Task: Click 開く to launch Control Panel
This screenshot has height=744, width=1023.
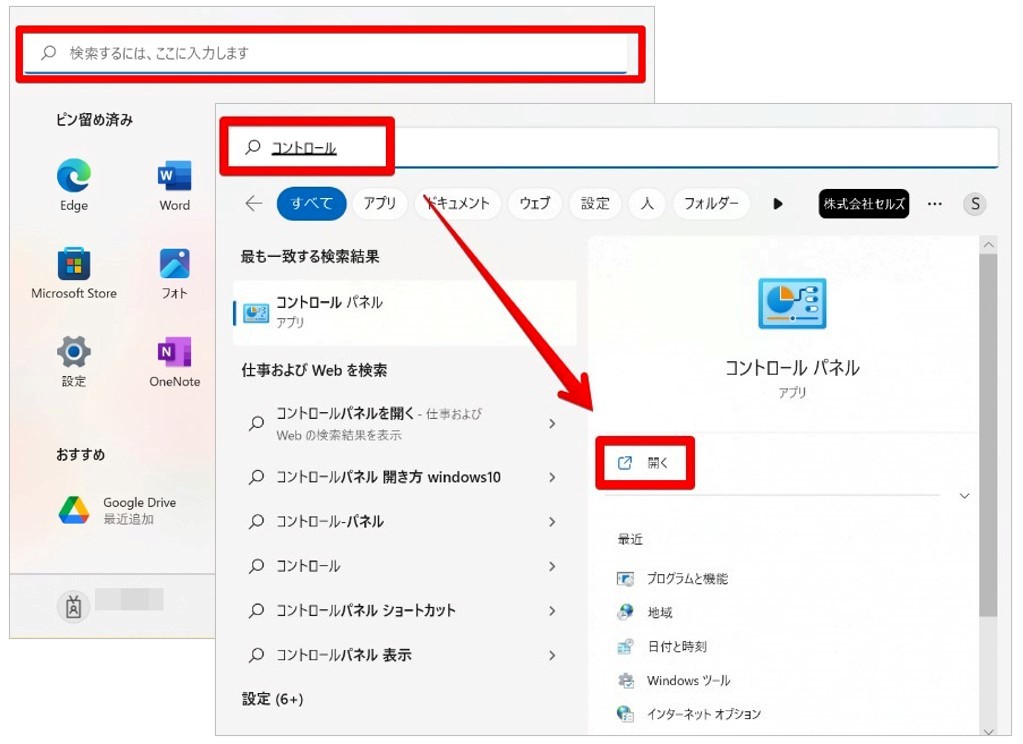Action: click(645, 463)
